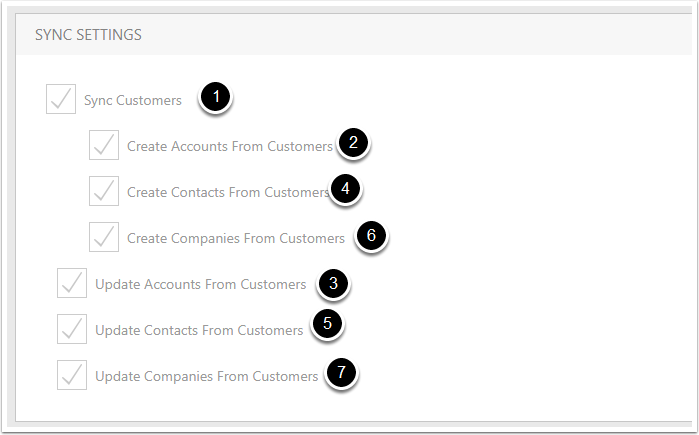Click the number 5 annotation badge
This screenshot has width=699, height=435.
[327, 324]
